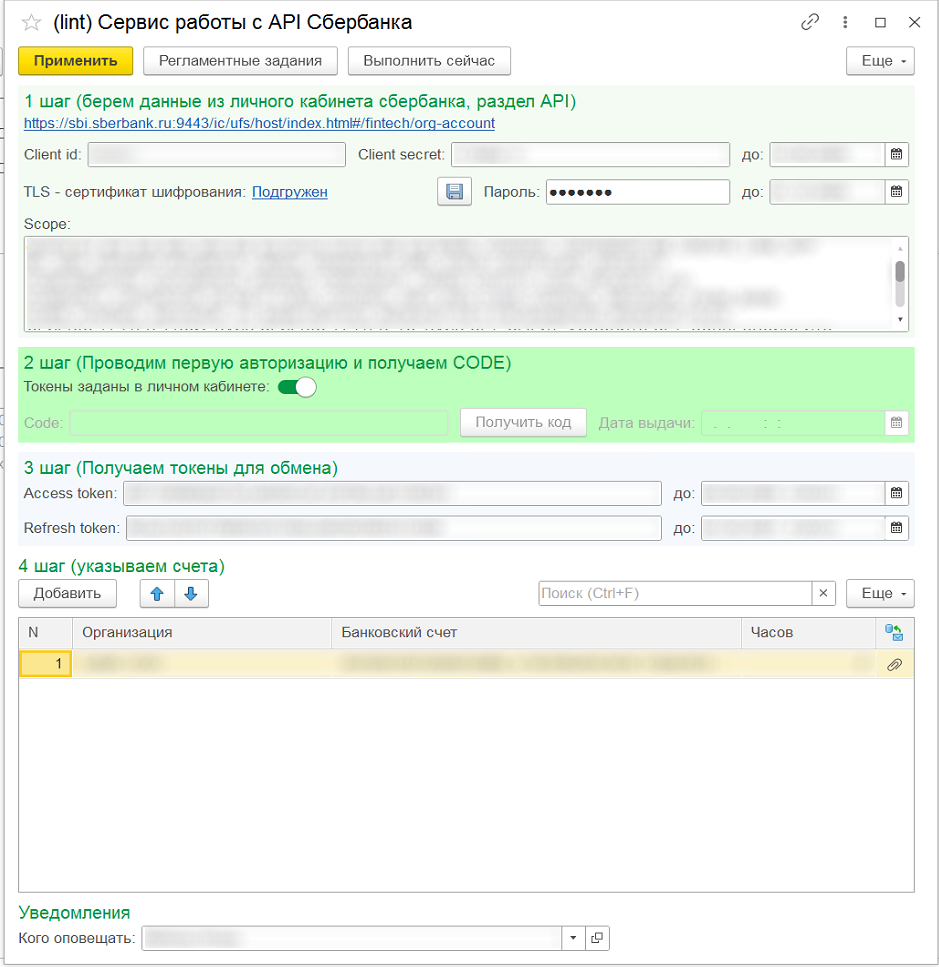Viewport: 939px width, 967px height.
Task: Select row number 1 cell
Action: pos(46,664)
